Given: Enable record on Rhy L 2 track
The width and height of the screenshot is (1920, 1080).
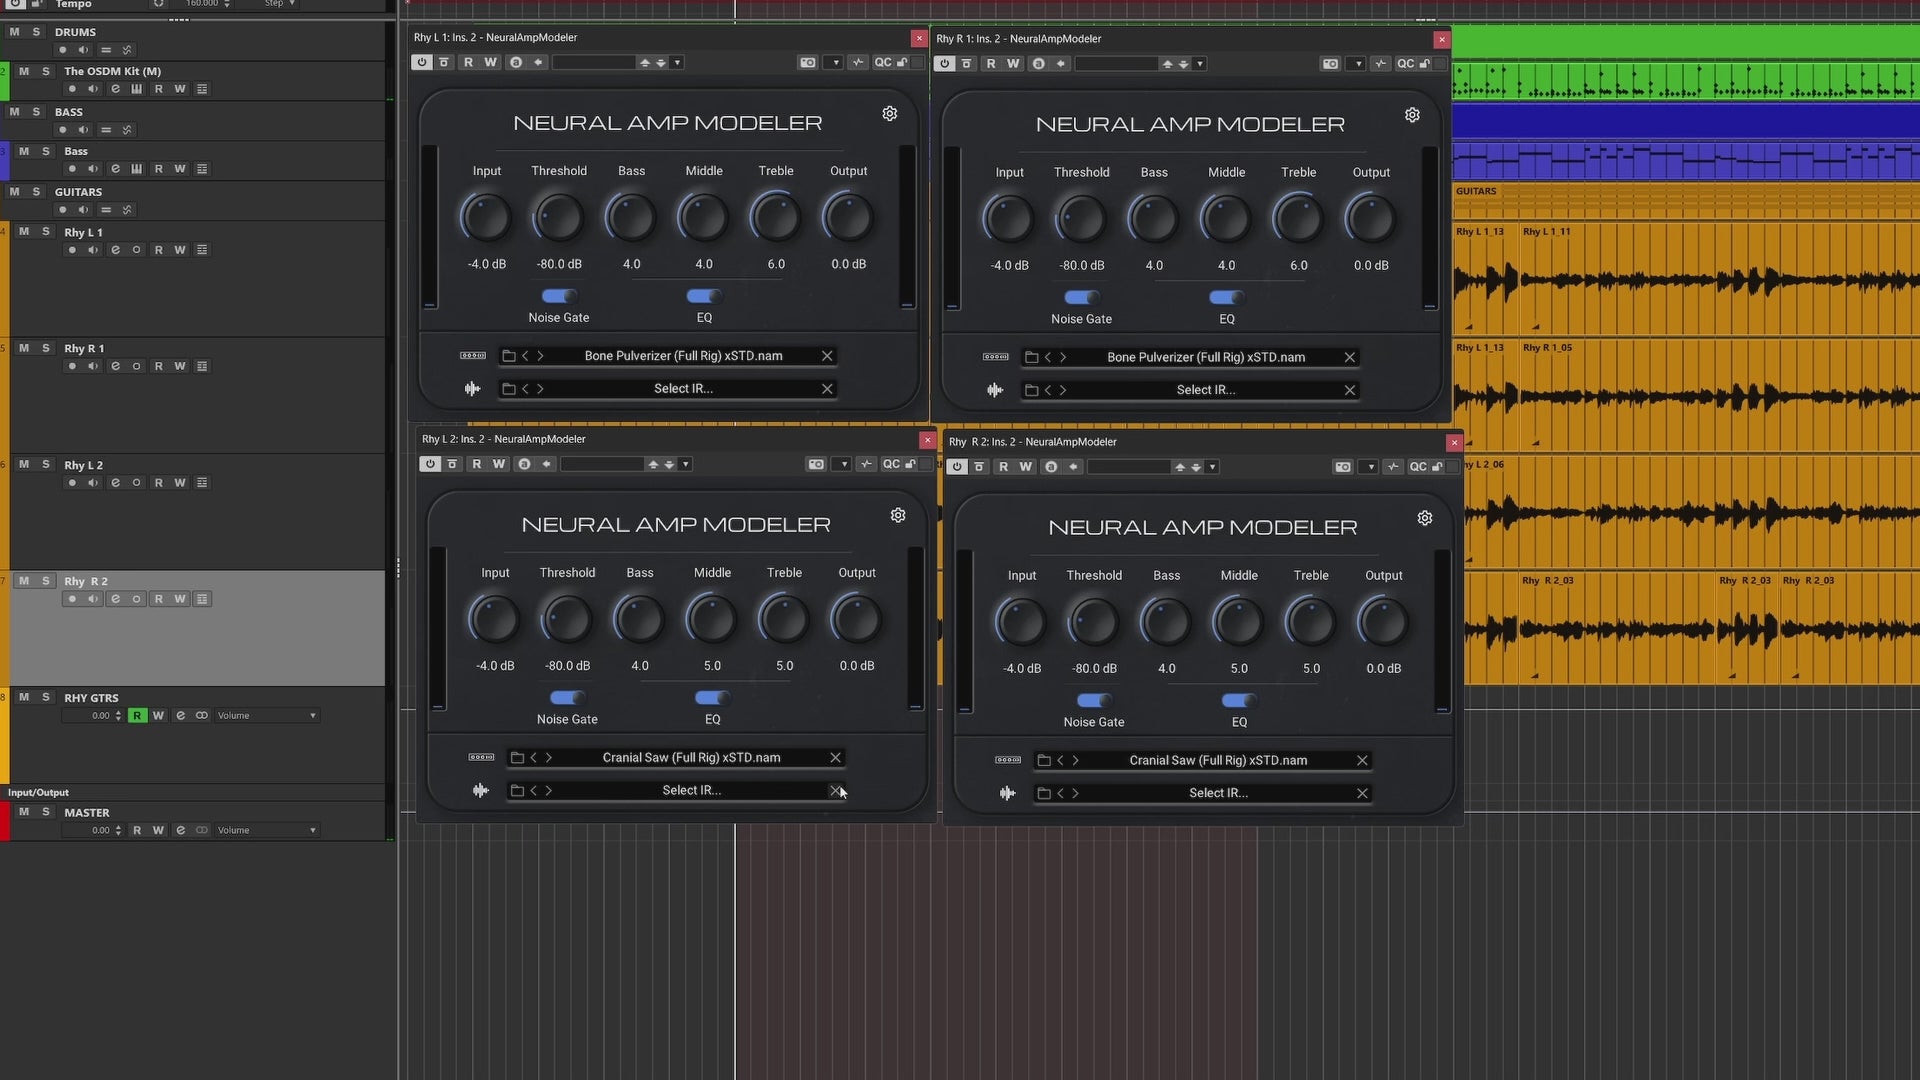Looking at the screenshot, I should click(71, 483).
